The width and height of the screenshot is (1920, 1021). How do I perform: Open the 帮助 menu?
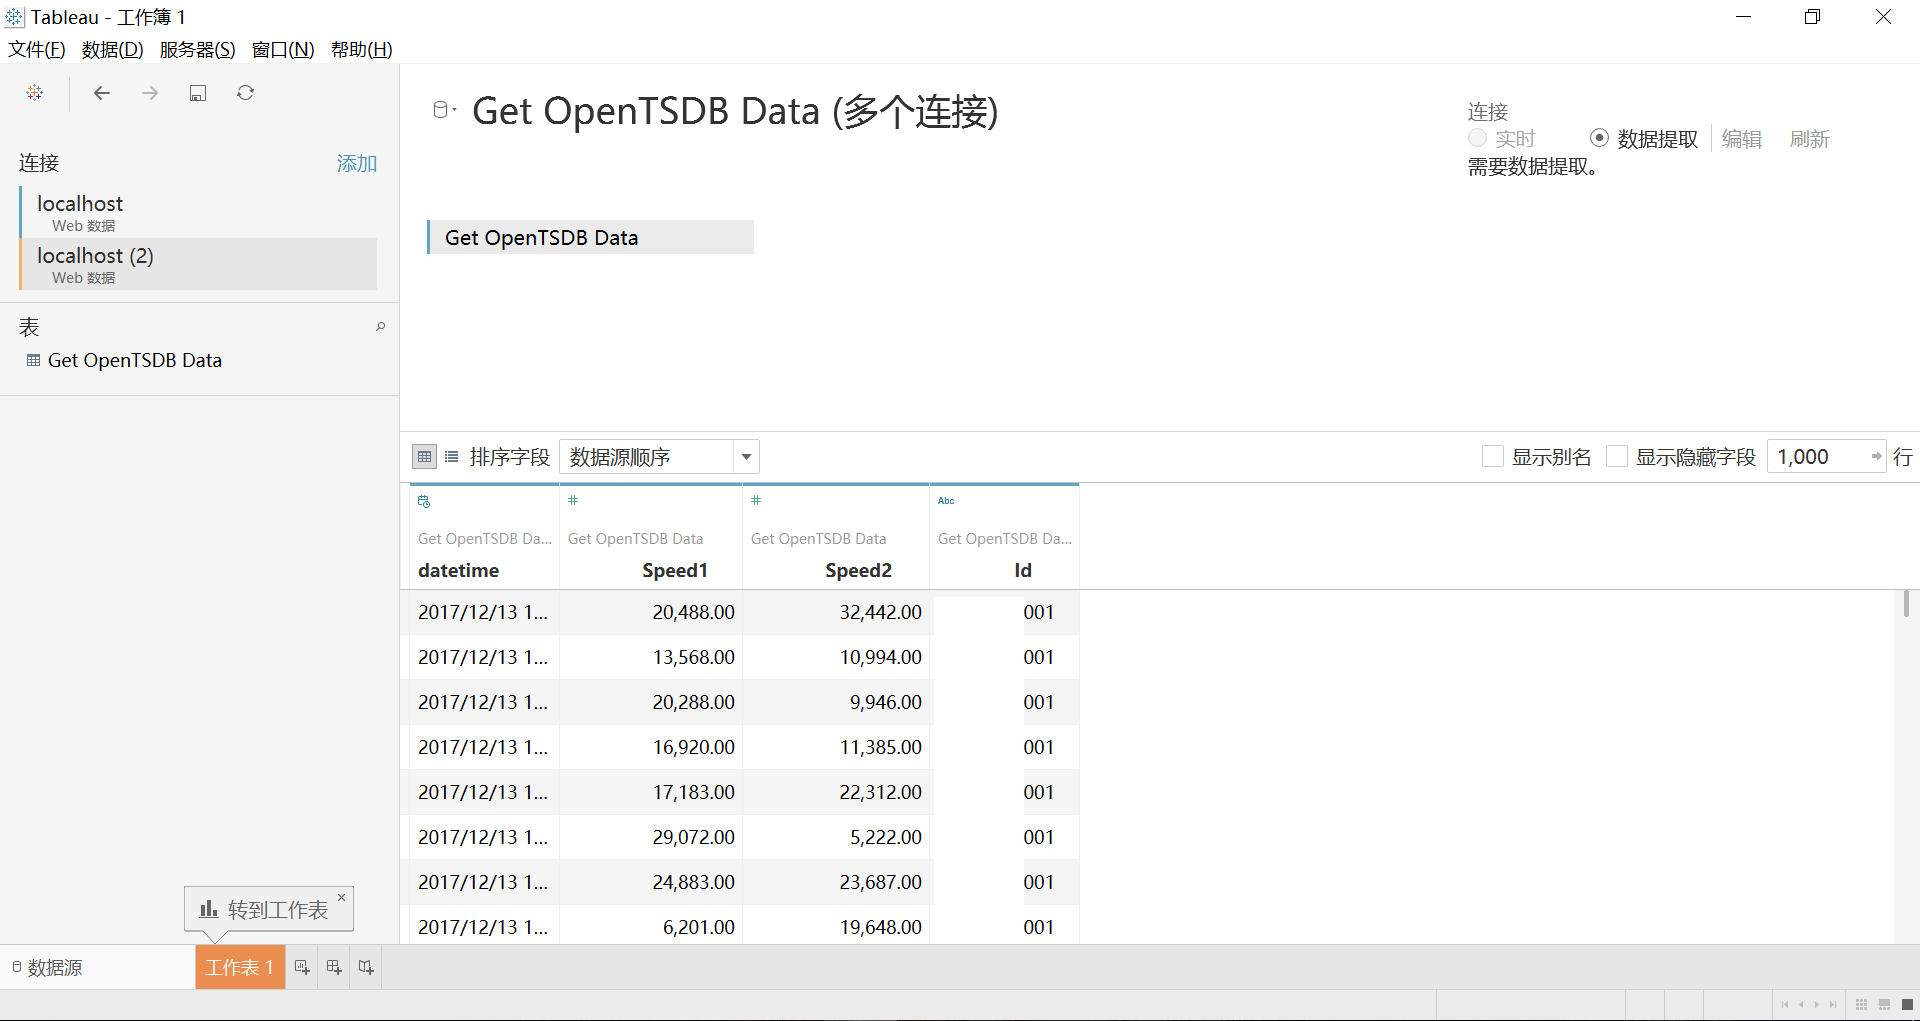pyautogui.click(x=361, y=50)
